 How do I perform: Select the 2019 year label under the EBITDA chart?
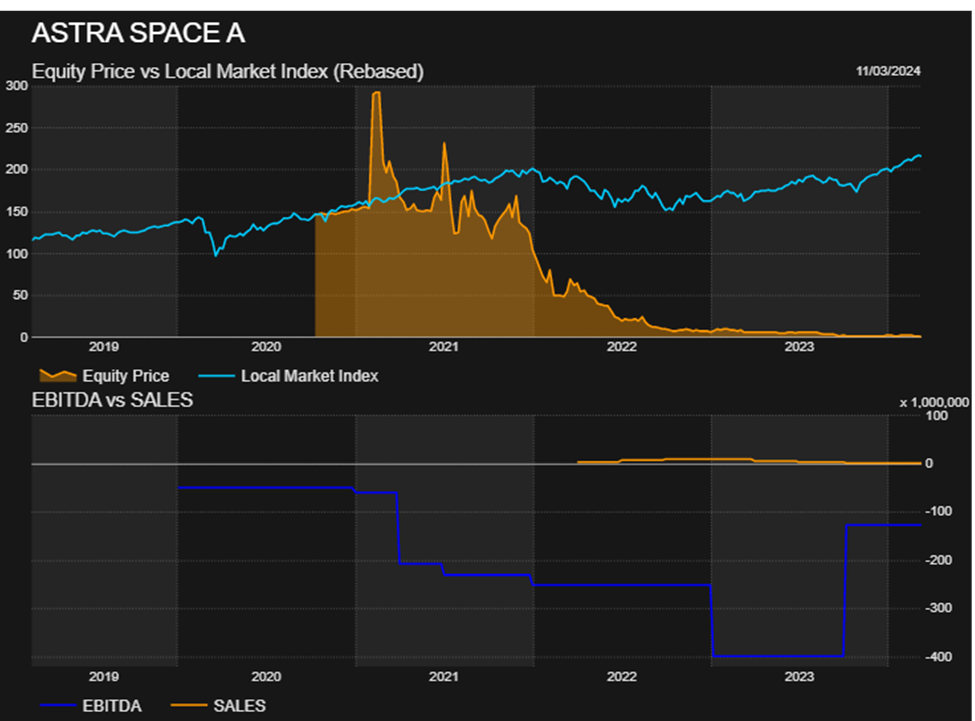click(x=104, y=676)
